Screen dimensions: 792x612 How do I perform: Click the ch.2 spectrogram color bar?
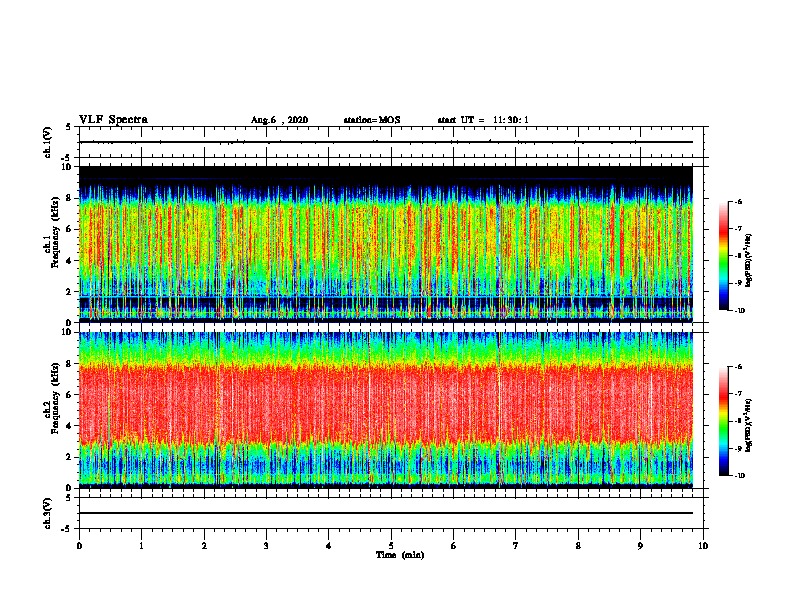(723, 421)
